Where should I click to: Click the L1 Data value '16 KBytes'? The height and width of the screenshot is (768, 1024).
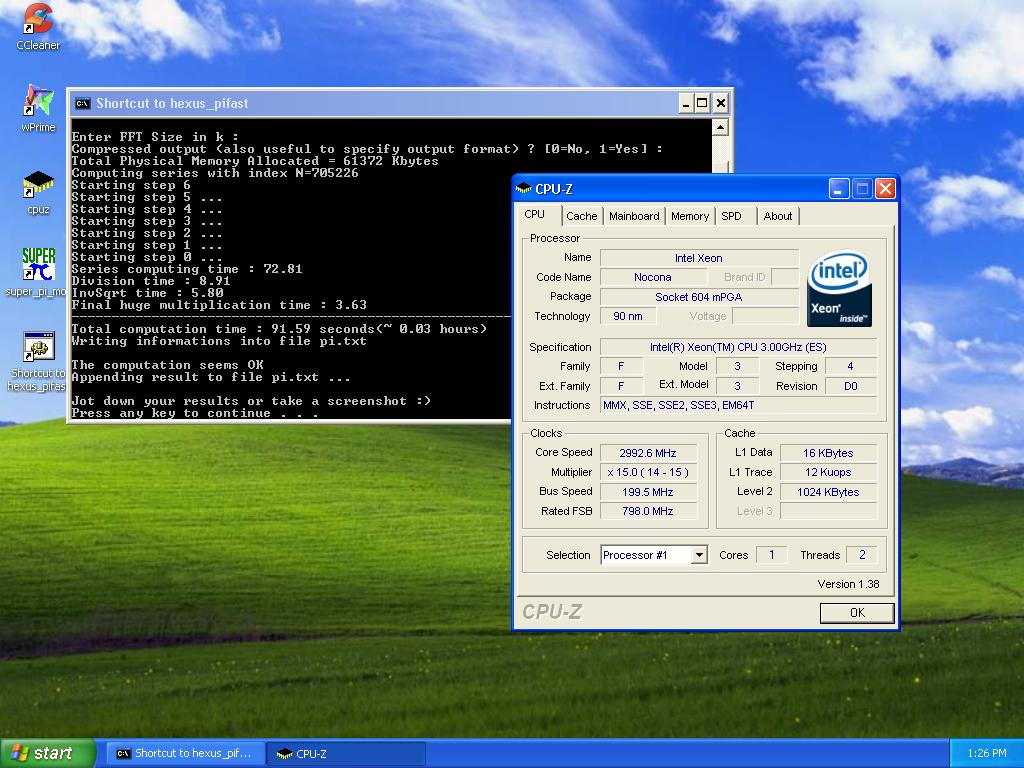pyautogui.click(x=828, y=453)
